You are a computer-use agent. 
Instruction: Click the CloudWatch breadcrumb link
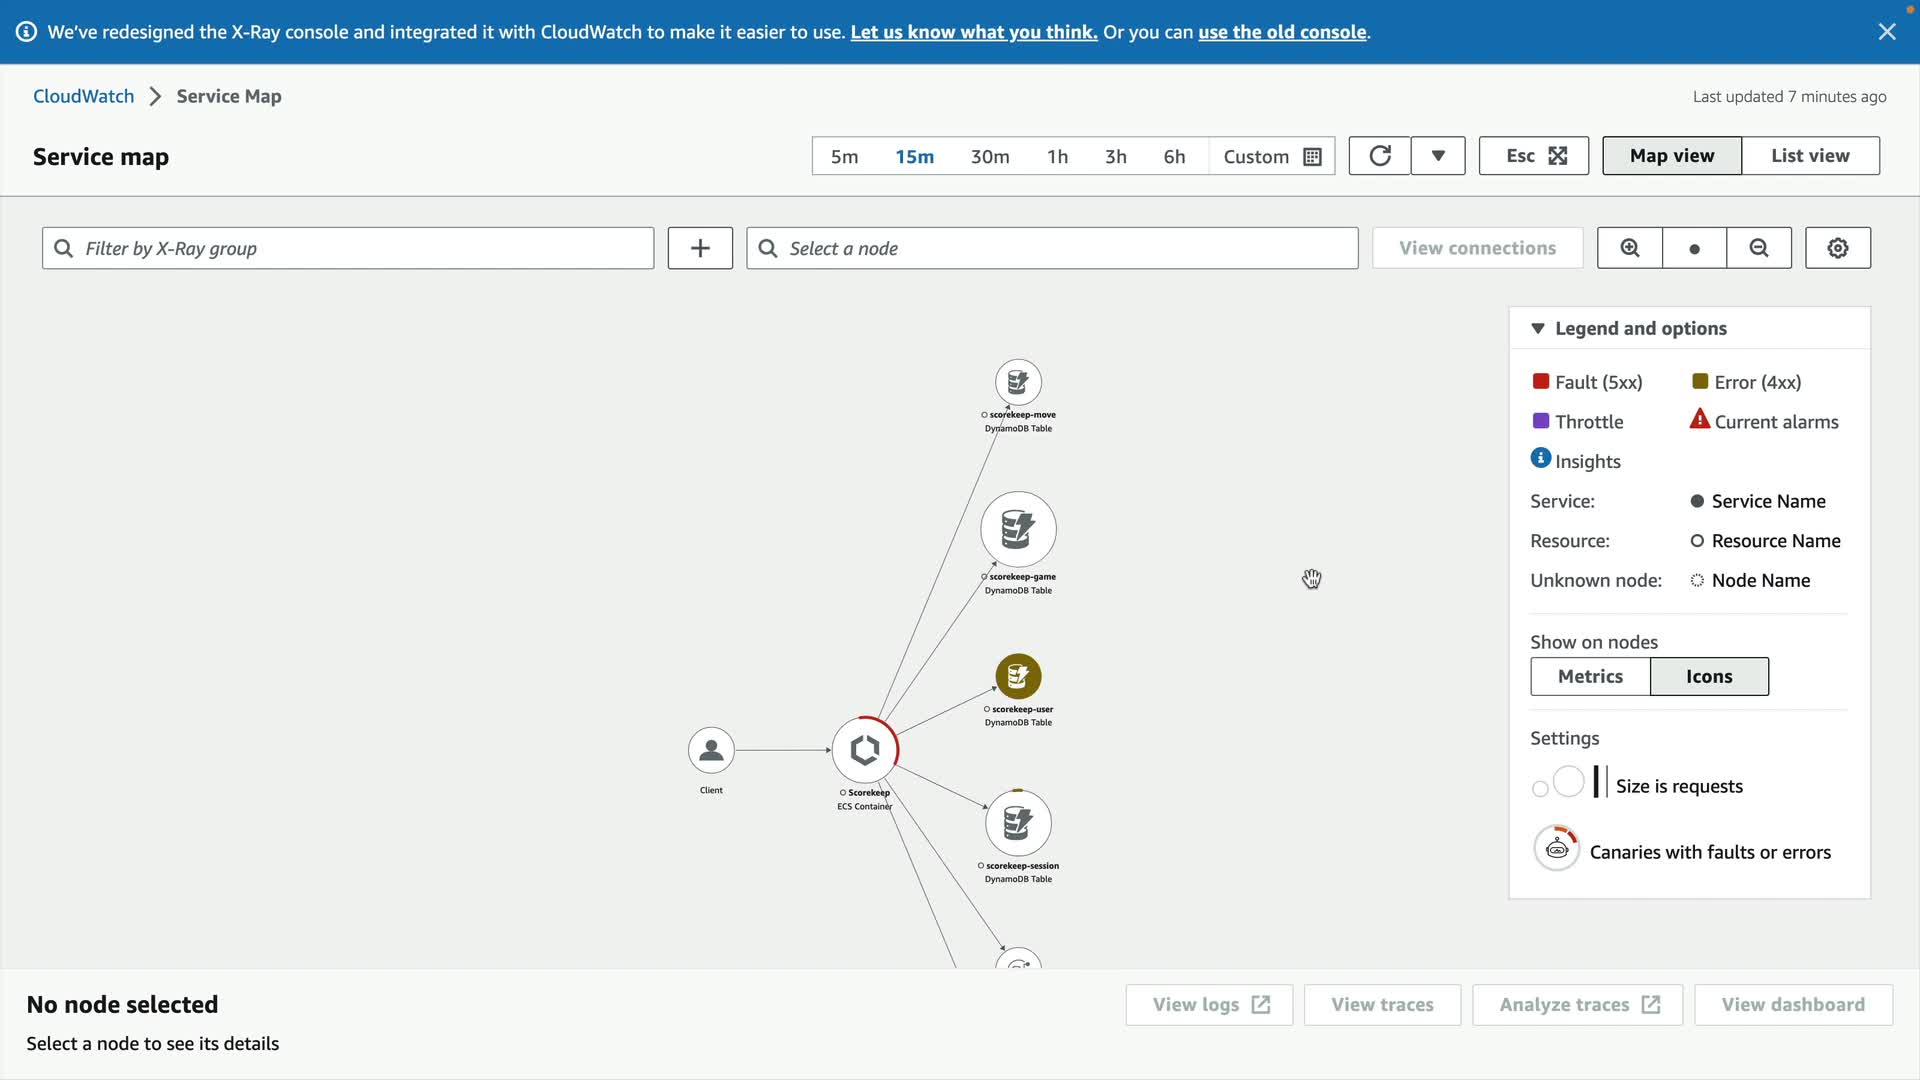tap(83, 97)
